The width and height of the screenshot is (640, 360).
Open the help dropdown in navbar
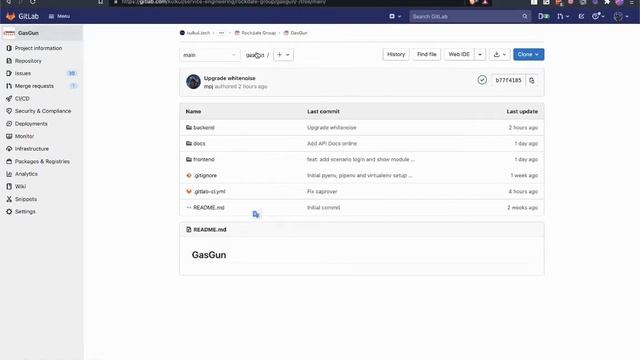click(x=598, y=16)
